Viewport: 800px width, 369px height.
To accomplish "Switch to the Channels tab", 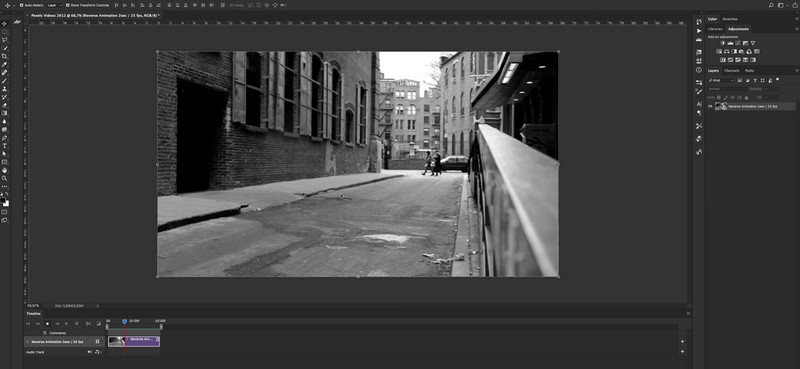I will click(732, 70).
